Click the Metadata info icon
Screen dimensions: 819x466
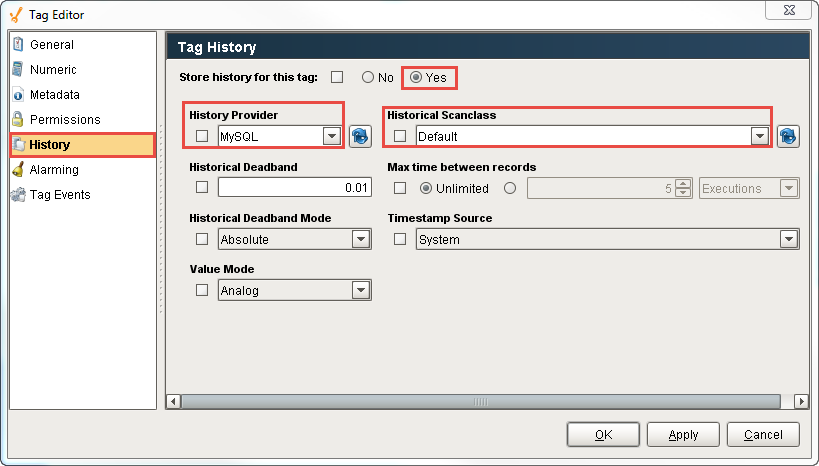(x=18, y=95)
